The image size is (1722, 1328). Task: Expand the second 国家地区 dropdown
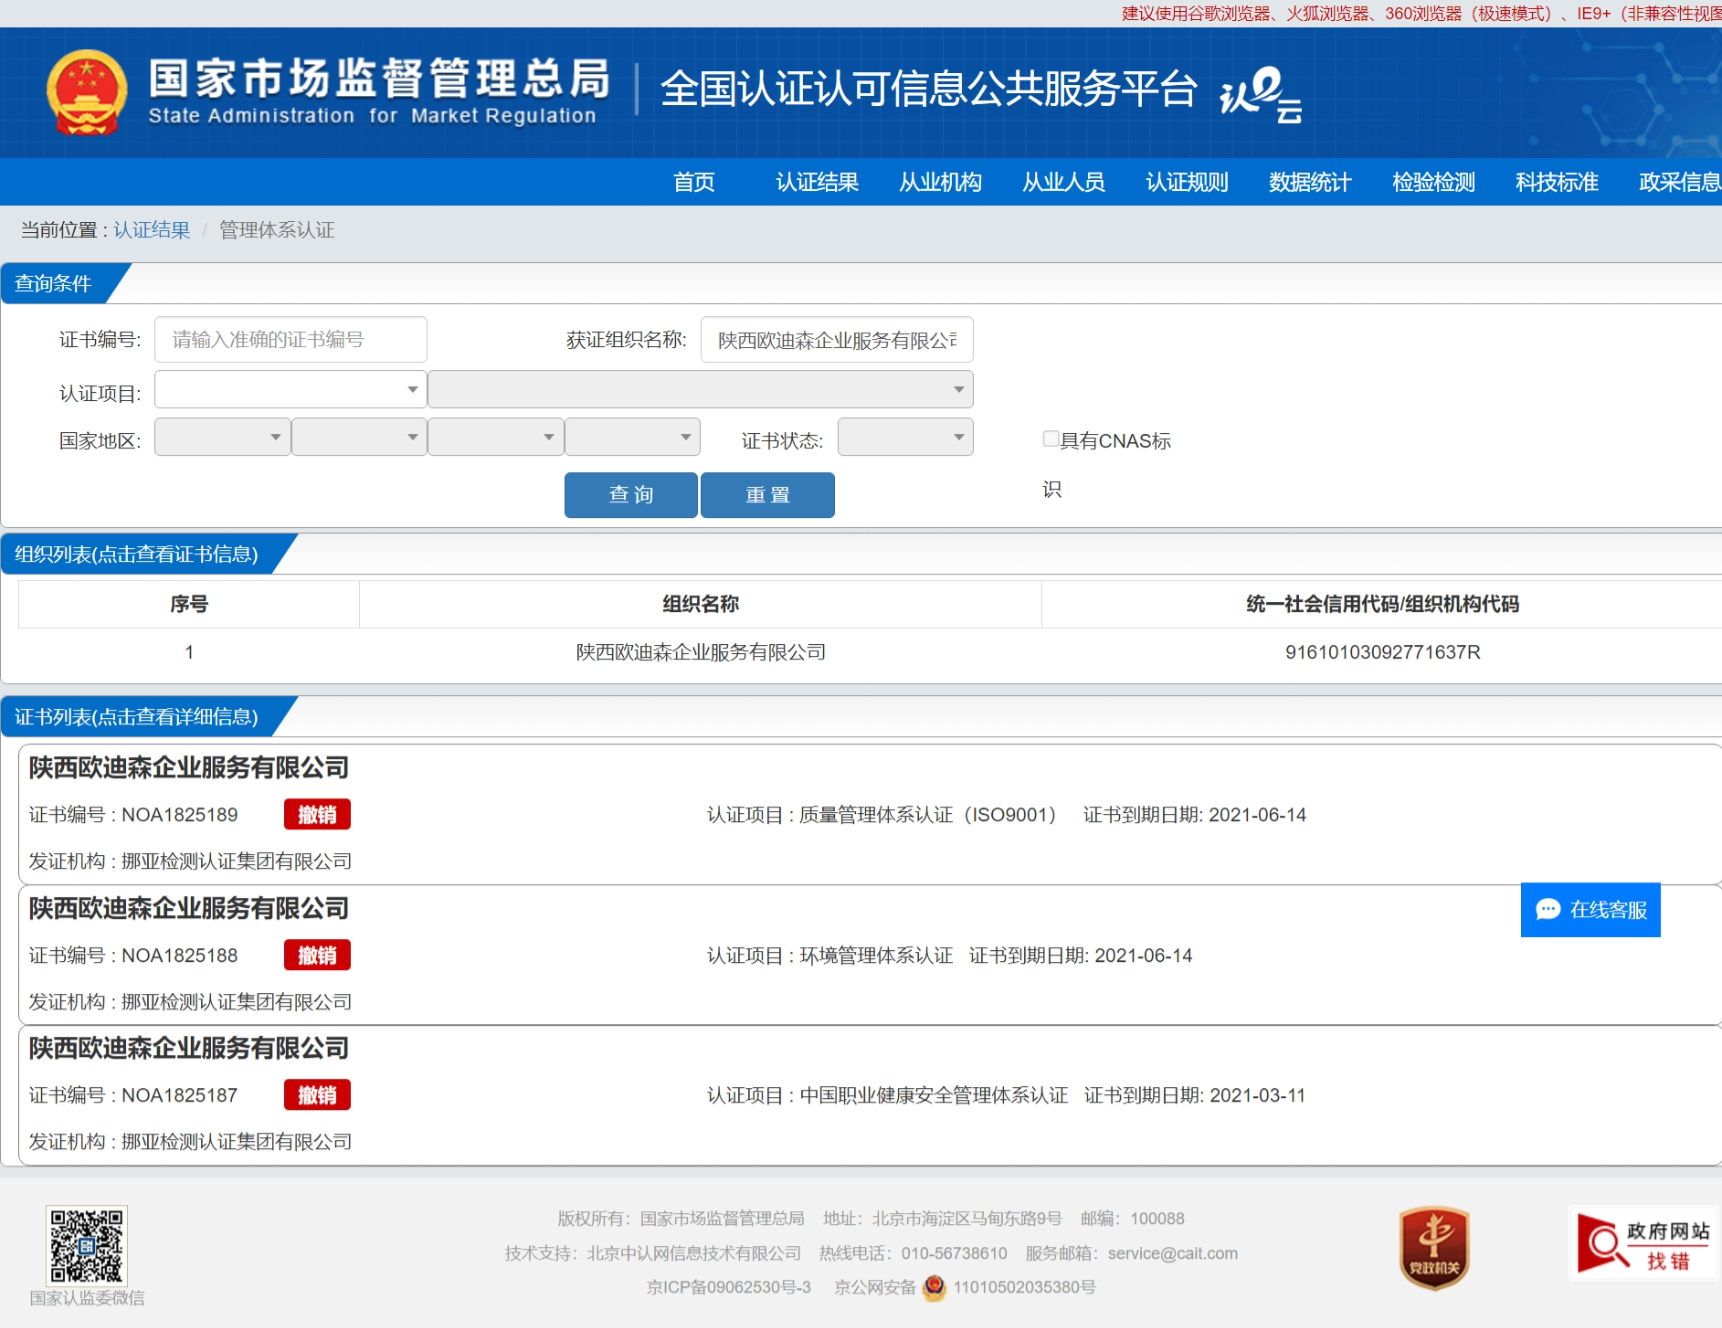click(x=359, y=437)
